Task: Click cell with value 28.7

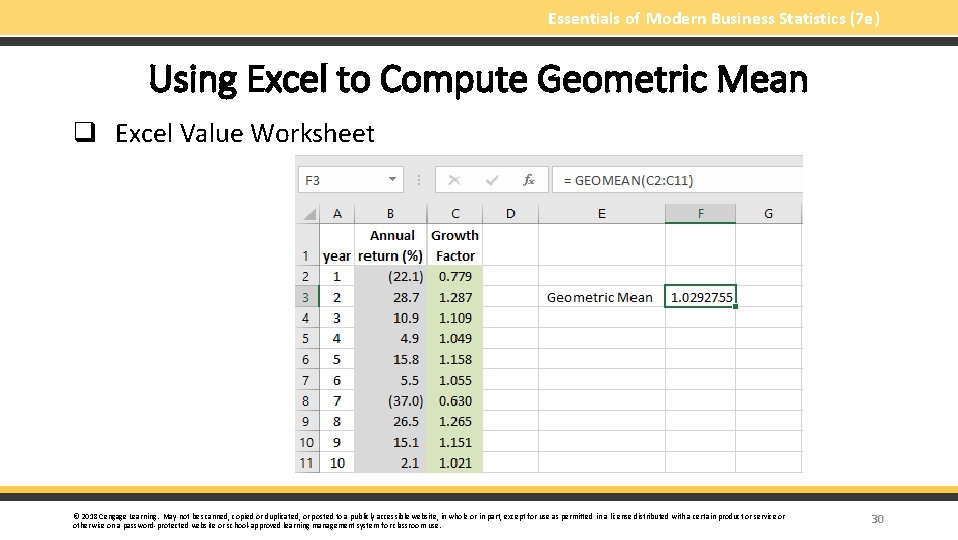Action: coord(390,297)
